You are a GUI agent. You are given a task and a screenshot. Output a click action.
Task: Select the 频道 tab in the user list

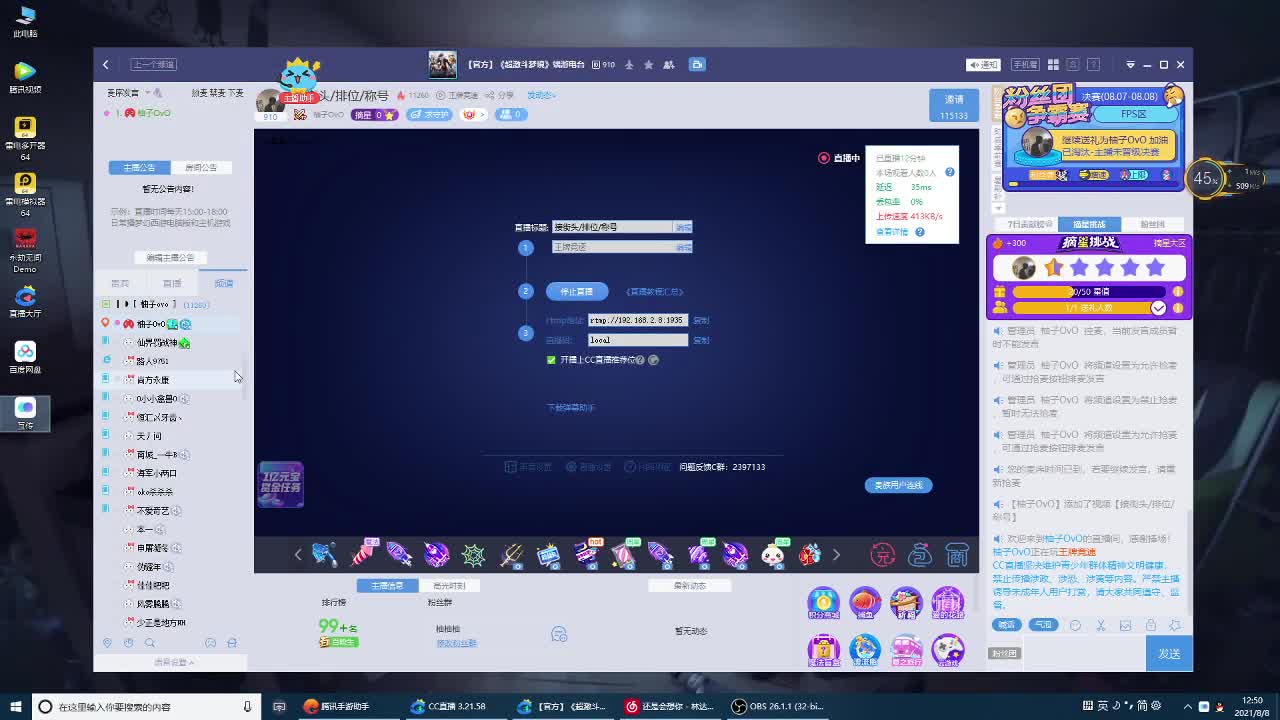(223, 283)
